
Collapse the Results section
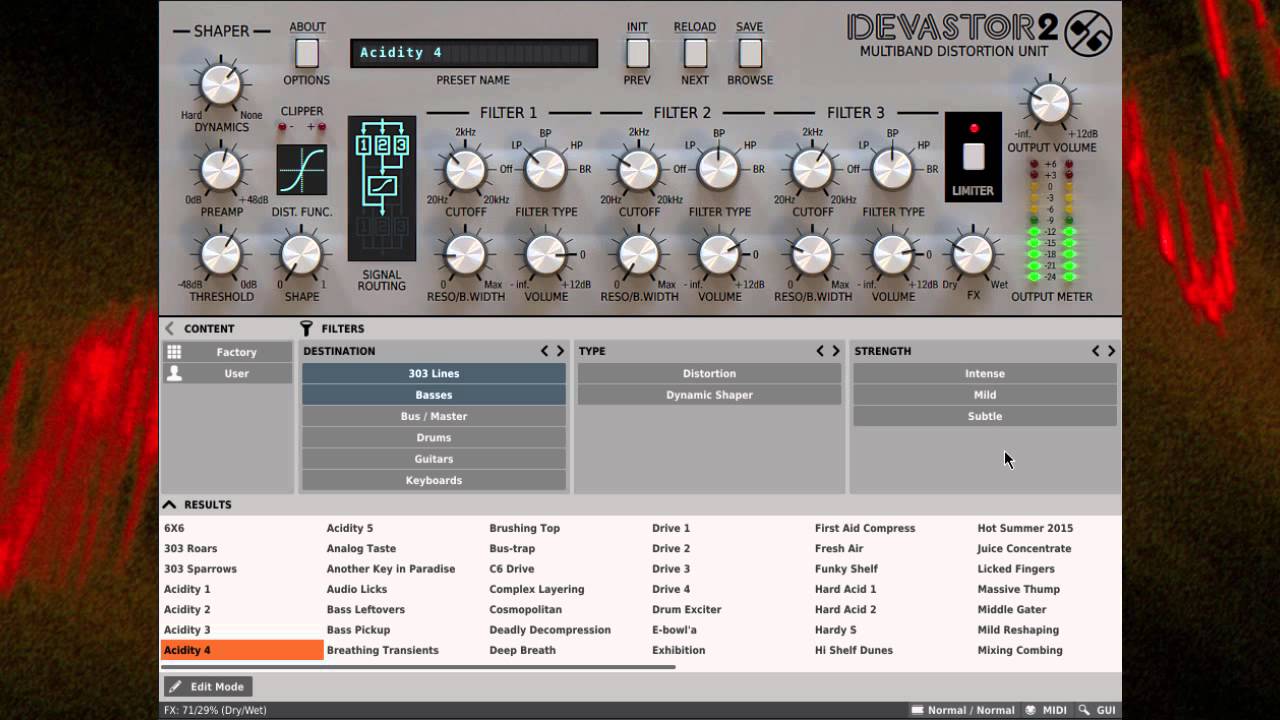pos(169,505)
